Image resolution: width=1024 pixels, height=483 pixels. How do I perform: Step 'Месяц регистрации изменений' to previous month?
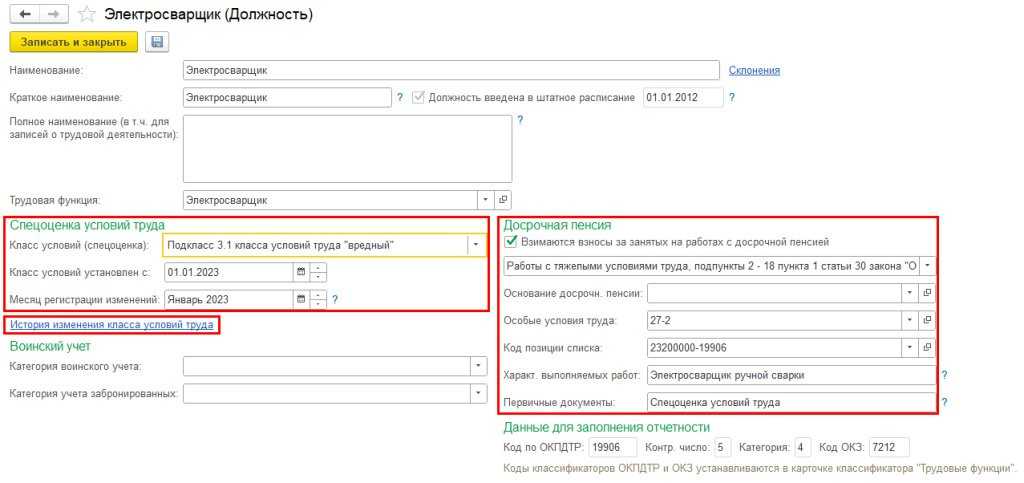pyautogui.click(x=318, y=304)
